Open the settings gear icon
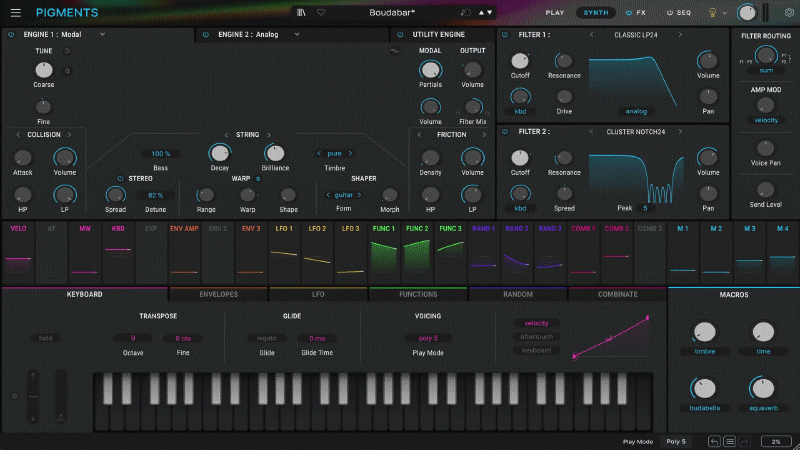The image size is (800, 450). (x=789, y=13)
